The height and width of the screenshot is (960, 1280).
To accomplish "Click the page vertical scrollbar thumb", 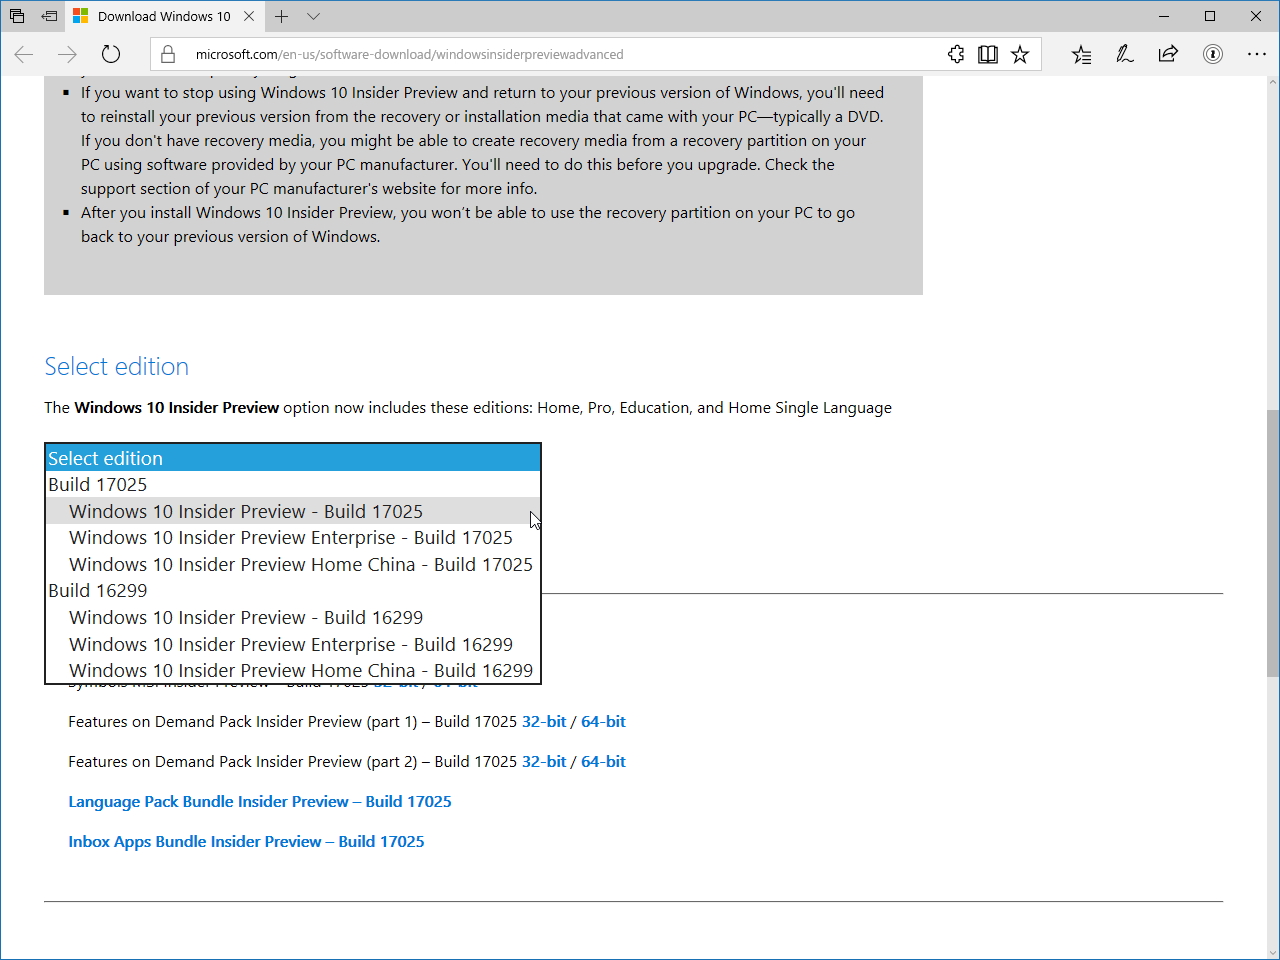I will click(1272, 543).
